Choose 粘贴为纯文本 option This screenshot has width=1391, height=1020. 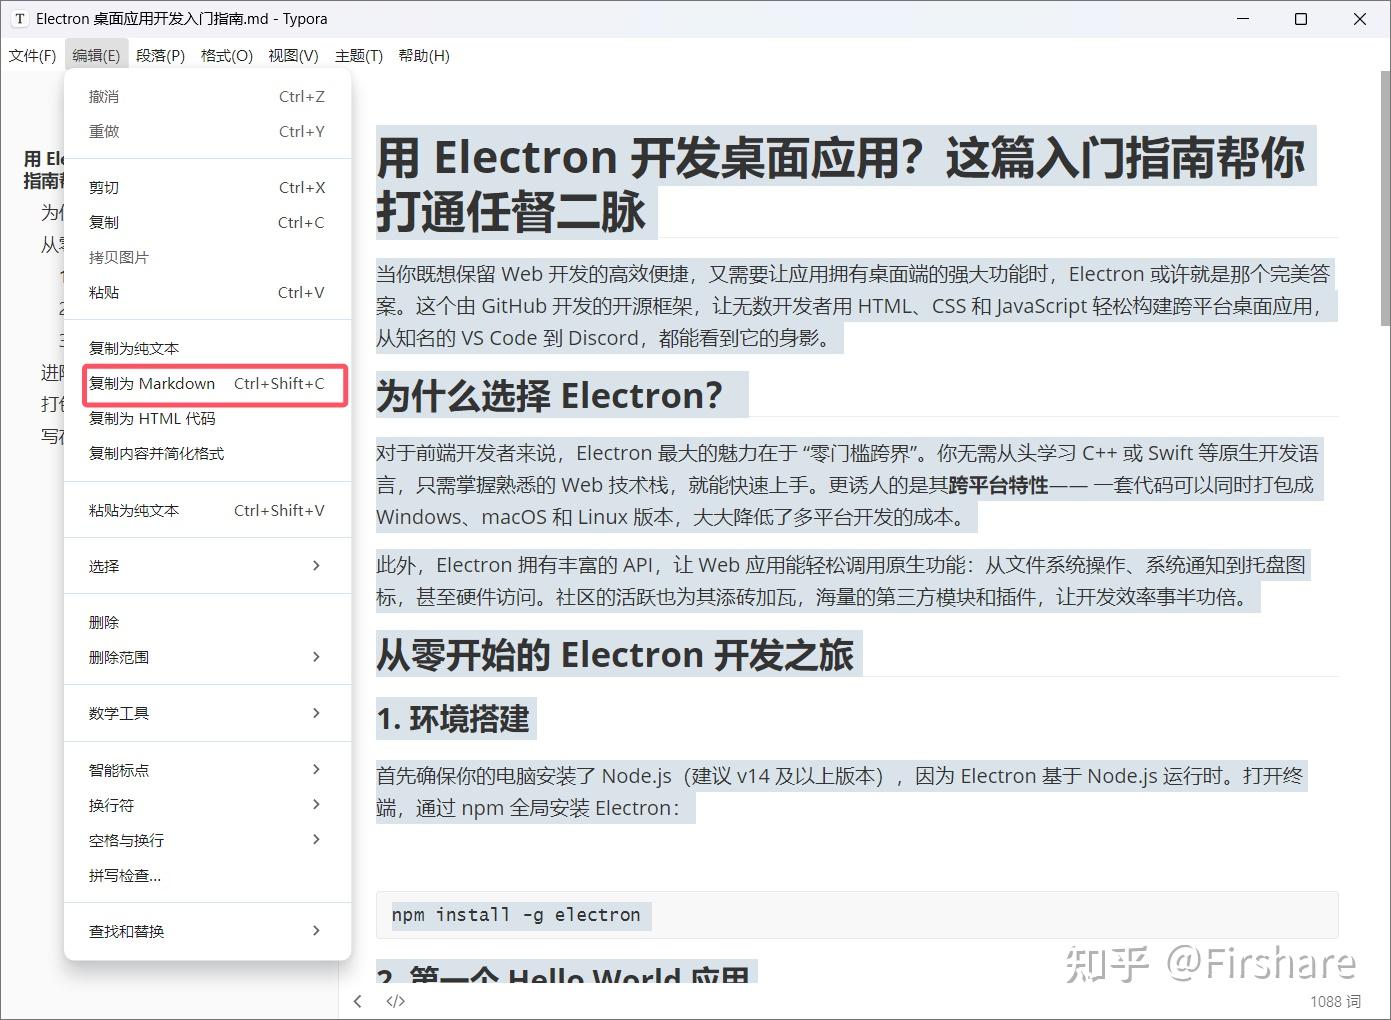pyautogui.click(x=207, y=511)
